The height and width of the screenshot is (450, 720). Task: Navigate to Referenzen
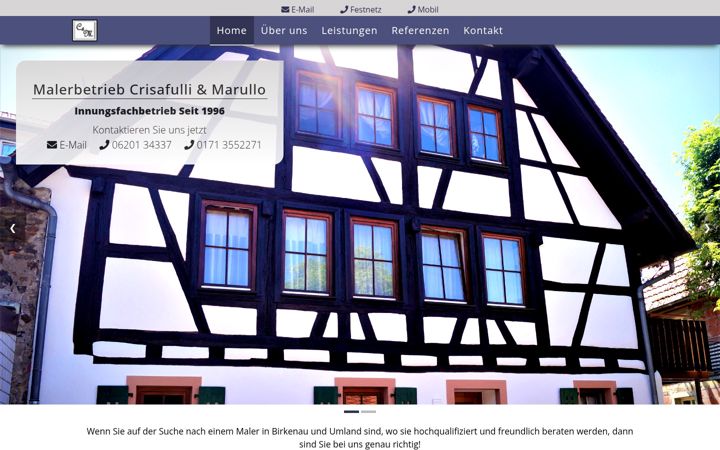(x=420, y=30)
